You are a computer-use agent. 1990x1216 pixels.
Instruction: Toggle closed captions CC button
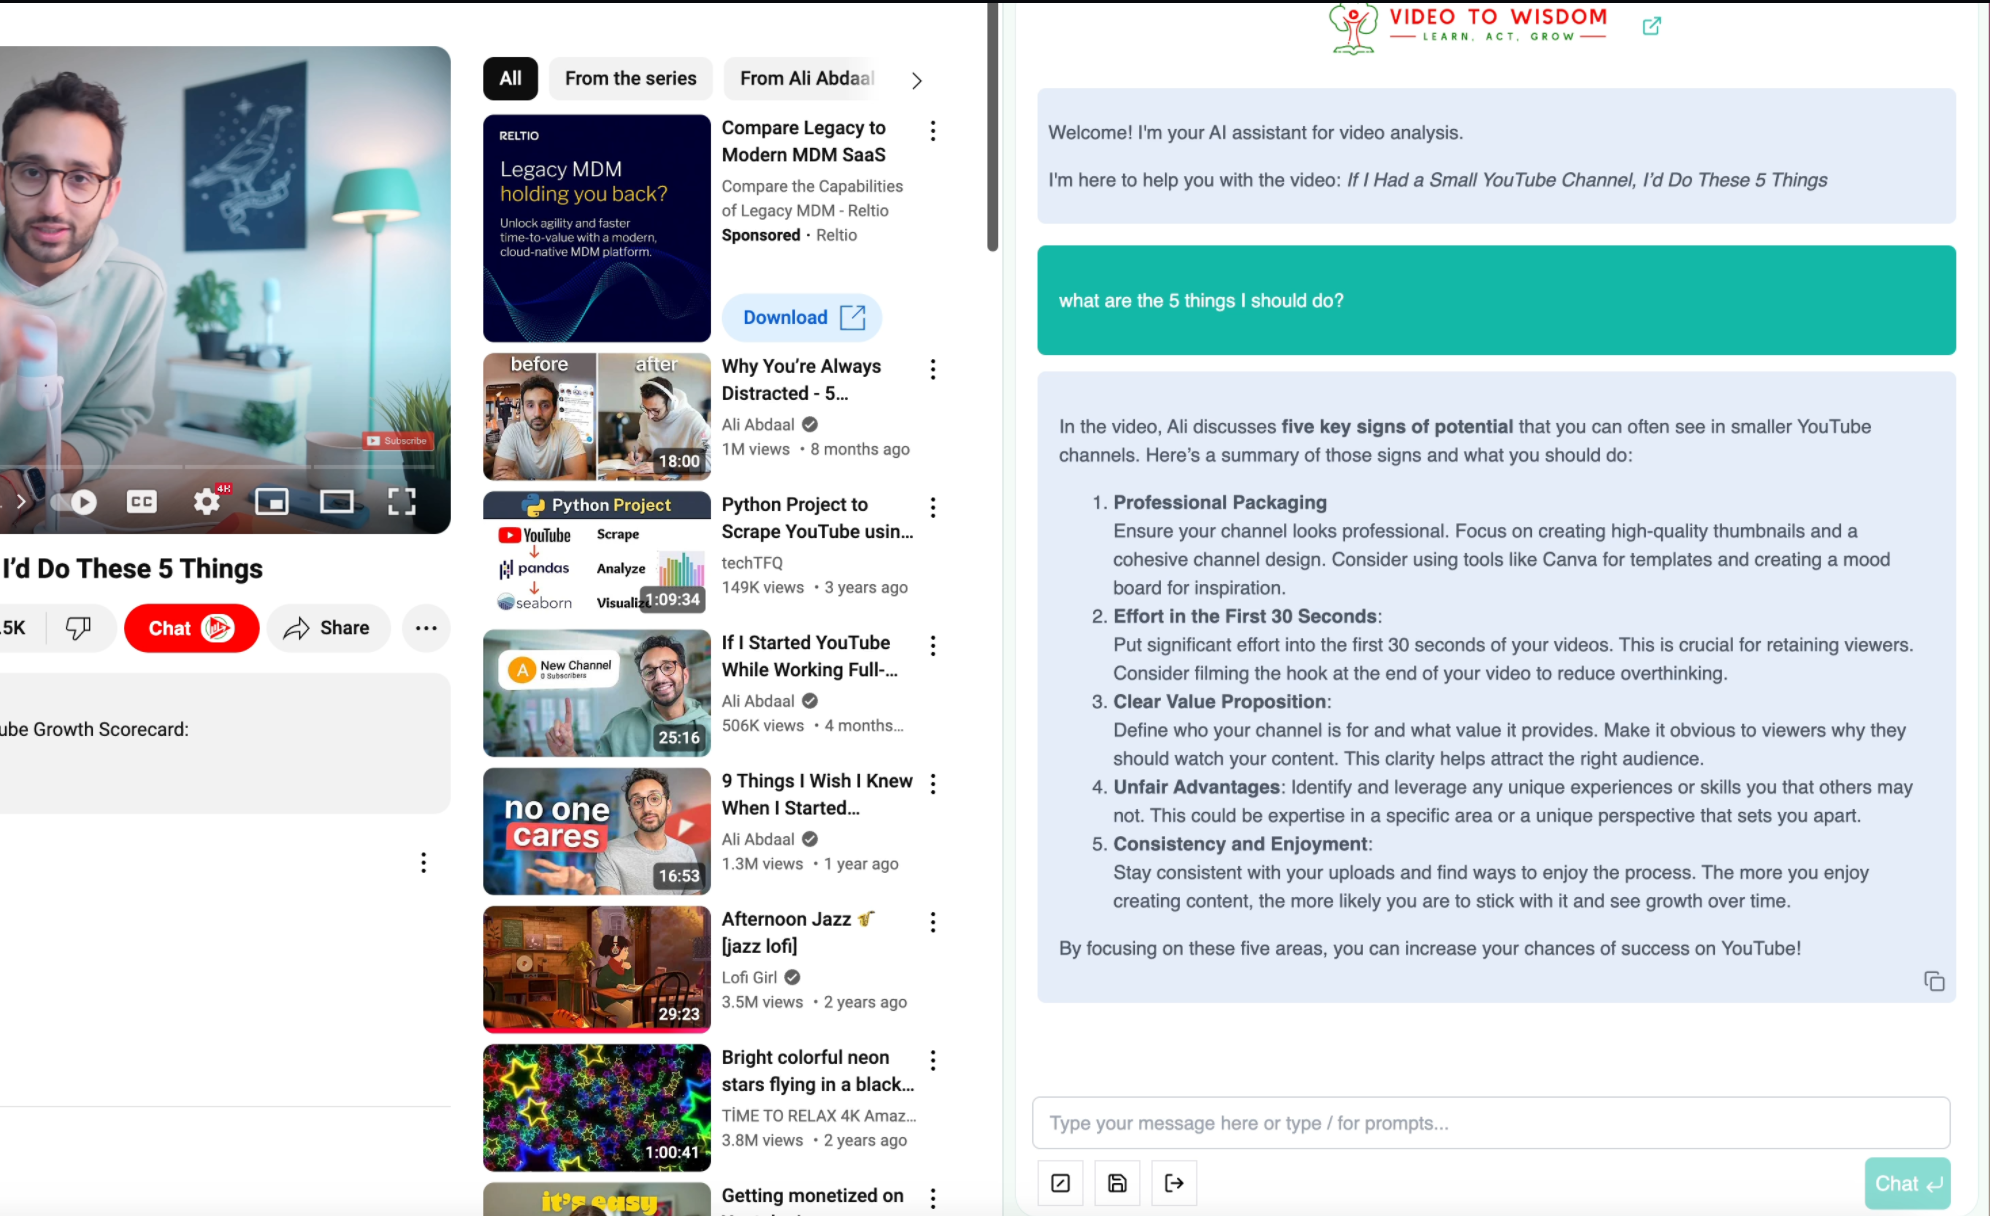141,502
